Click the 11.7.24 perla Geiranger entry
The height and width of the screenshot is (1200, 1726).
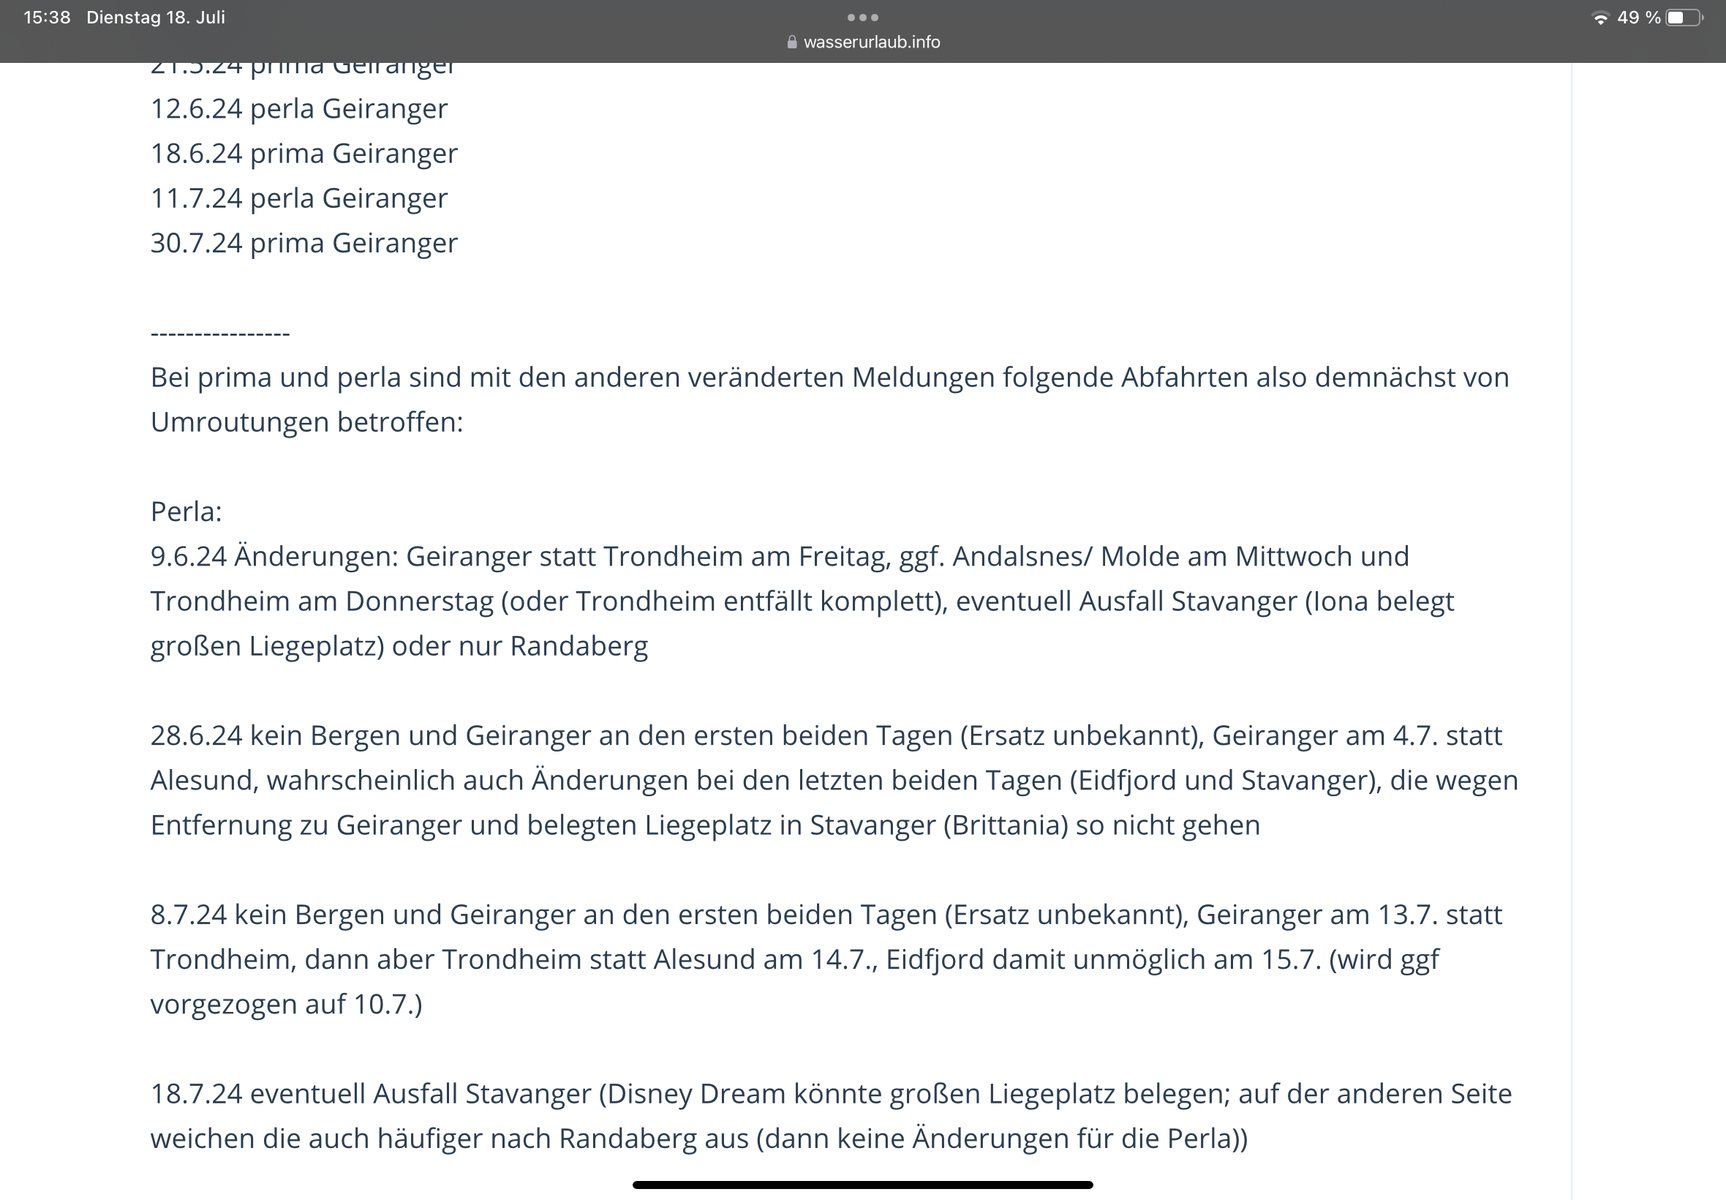point(299,198)
